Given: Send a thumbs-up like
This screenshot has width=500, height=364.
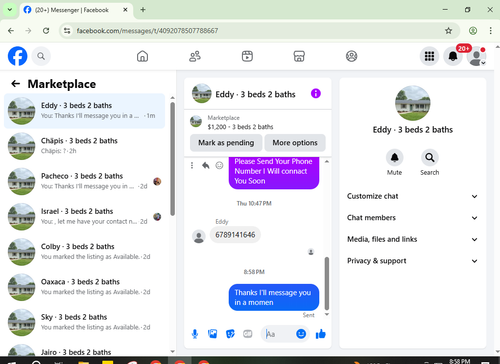Looking at the screenshot, I should [x=321, y=334].
